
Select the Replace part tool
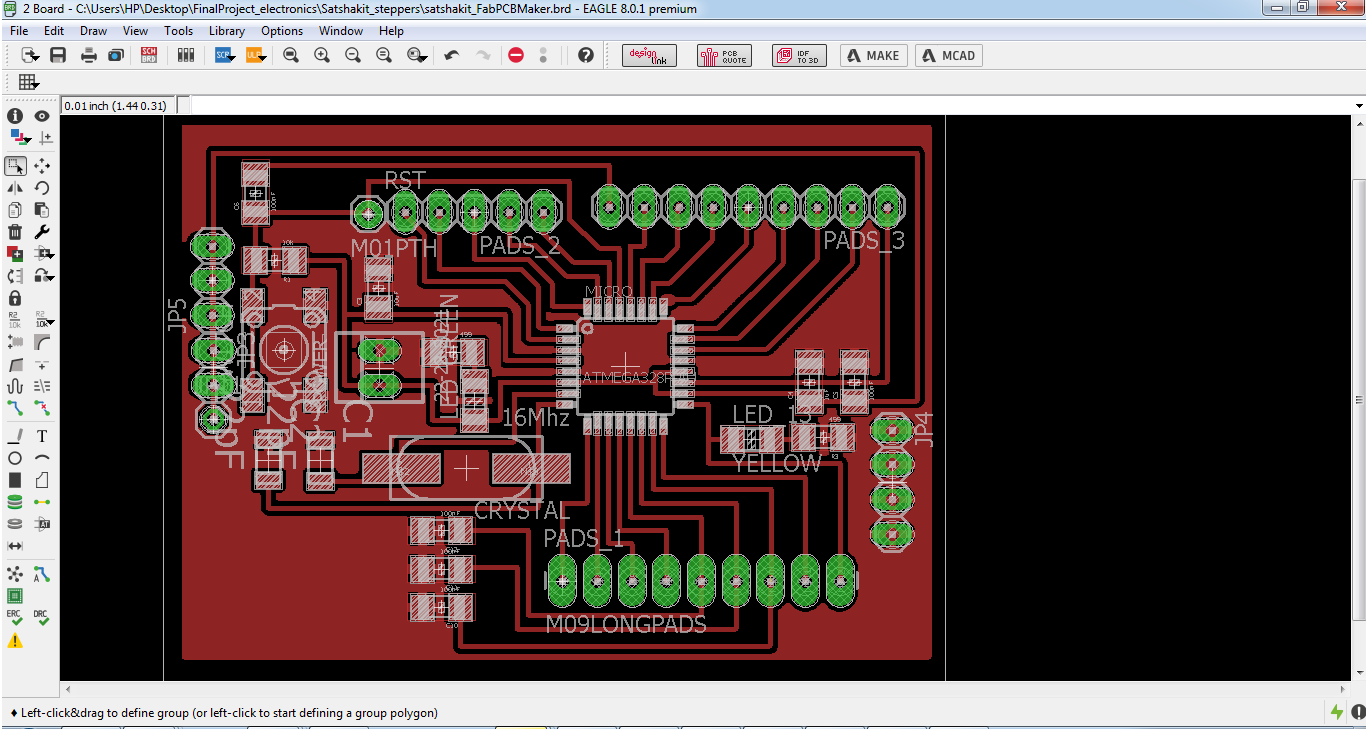pos(15,276)
